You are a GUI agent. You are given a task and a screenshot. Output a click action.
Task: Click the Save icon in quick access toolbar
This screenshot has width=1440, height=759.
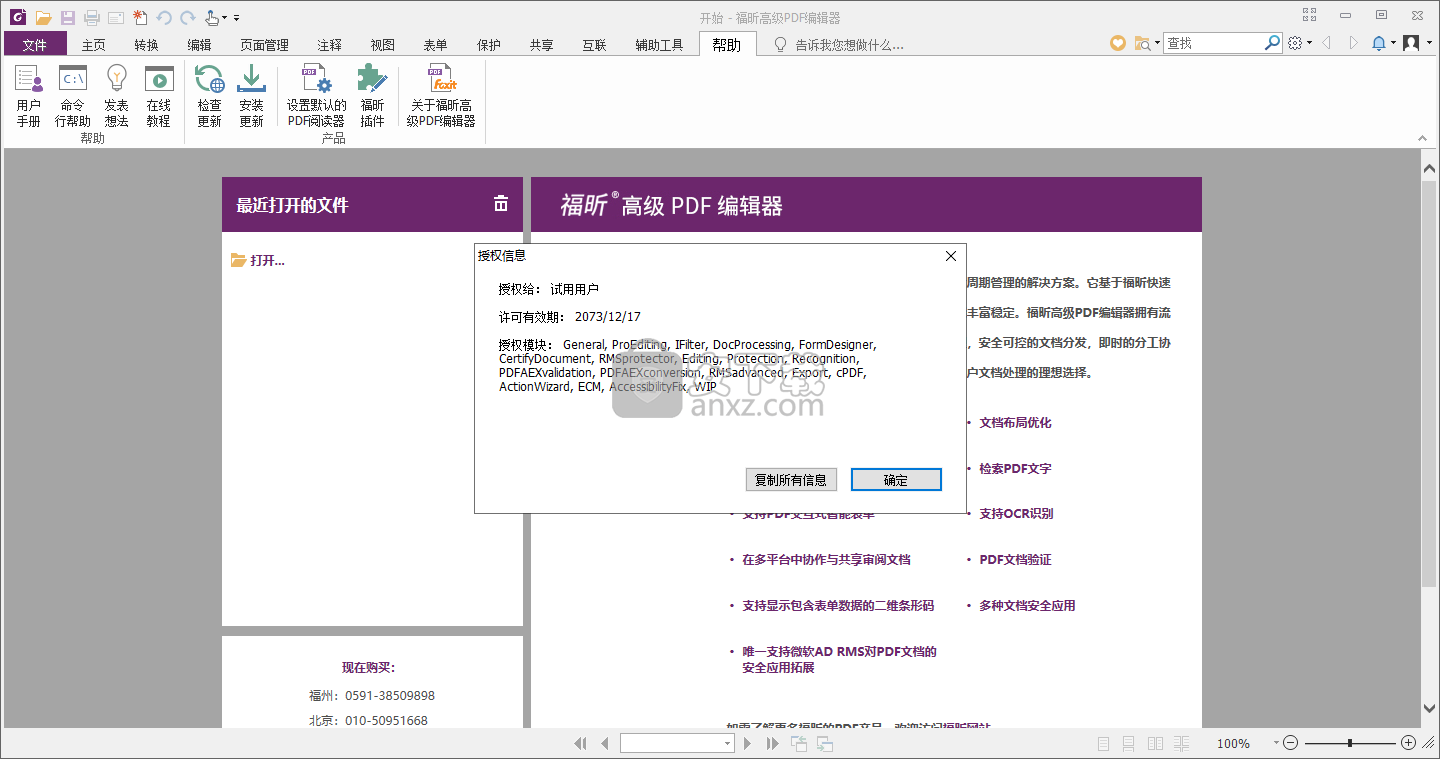coord(68,18)
